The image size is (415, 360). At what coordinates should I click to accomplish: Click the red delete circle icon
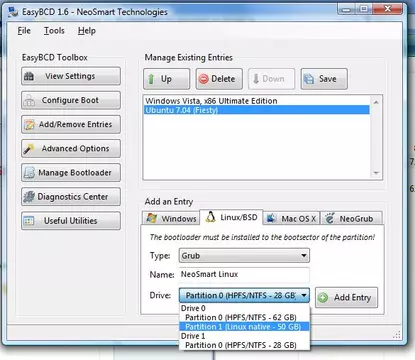coord(203,79)
